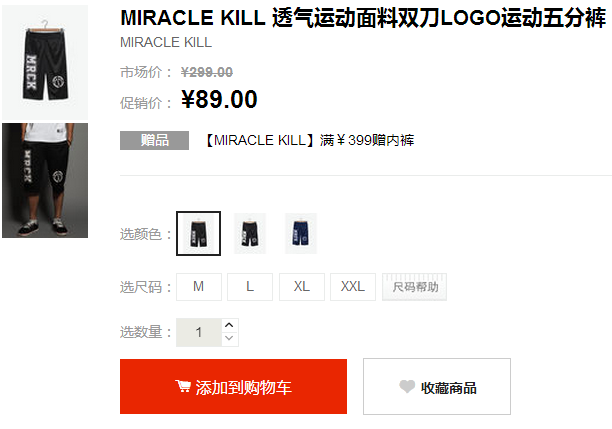Image resolution: width=612 pixels, height=429 pixels.
Task: Select size M
Action: click(x=199, y=287)
